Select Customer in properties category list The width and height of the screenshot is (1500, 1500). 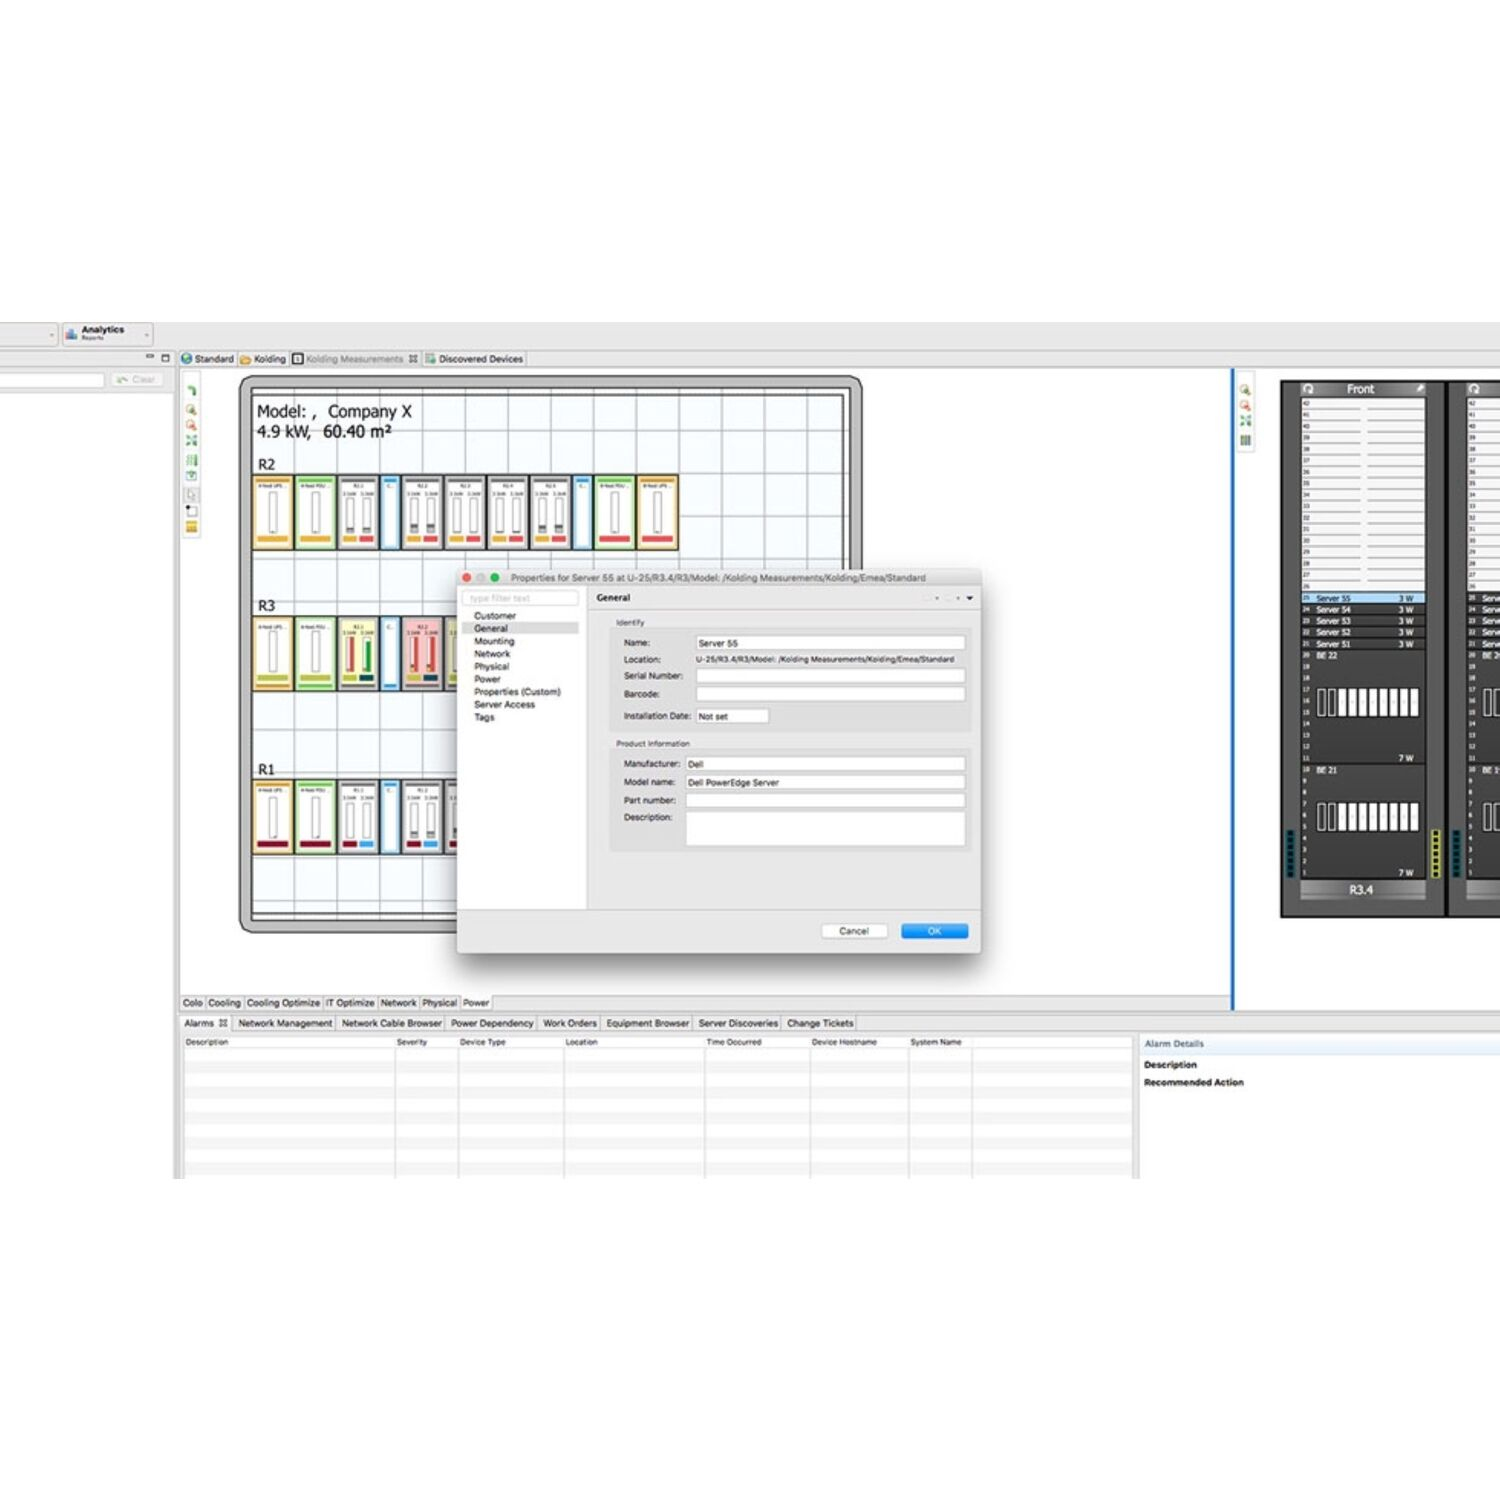point(495,616)
